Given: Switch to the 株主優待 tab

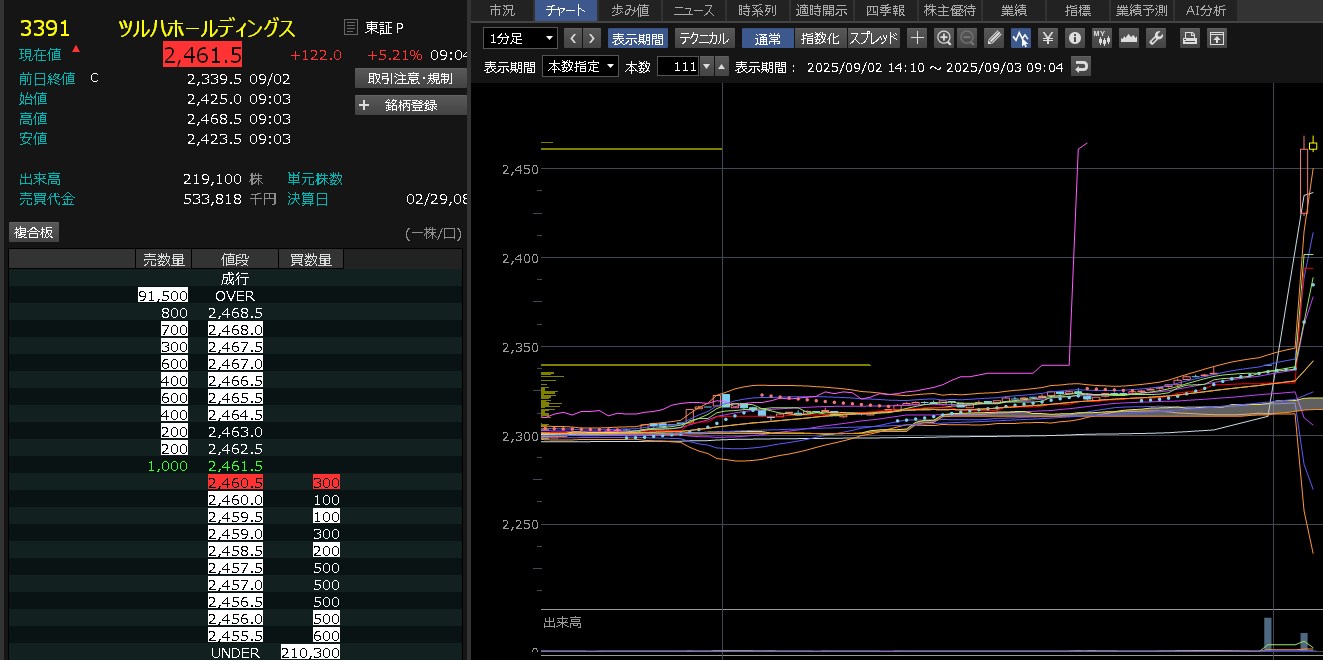Looking at the screenshot, I should click(949, 10).
